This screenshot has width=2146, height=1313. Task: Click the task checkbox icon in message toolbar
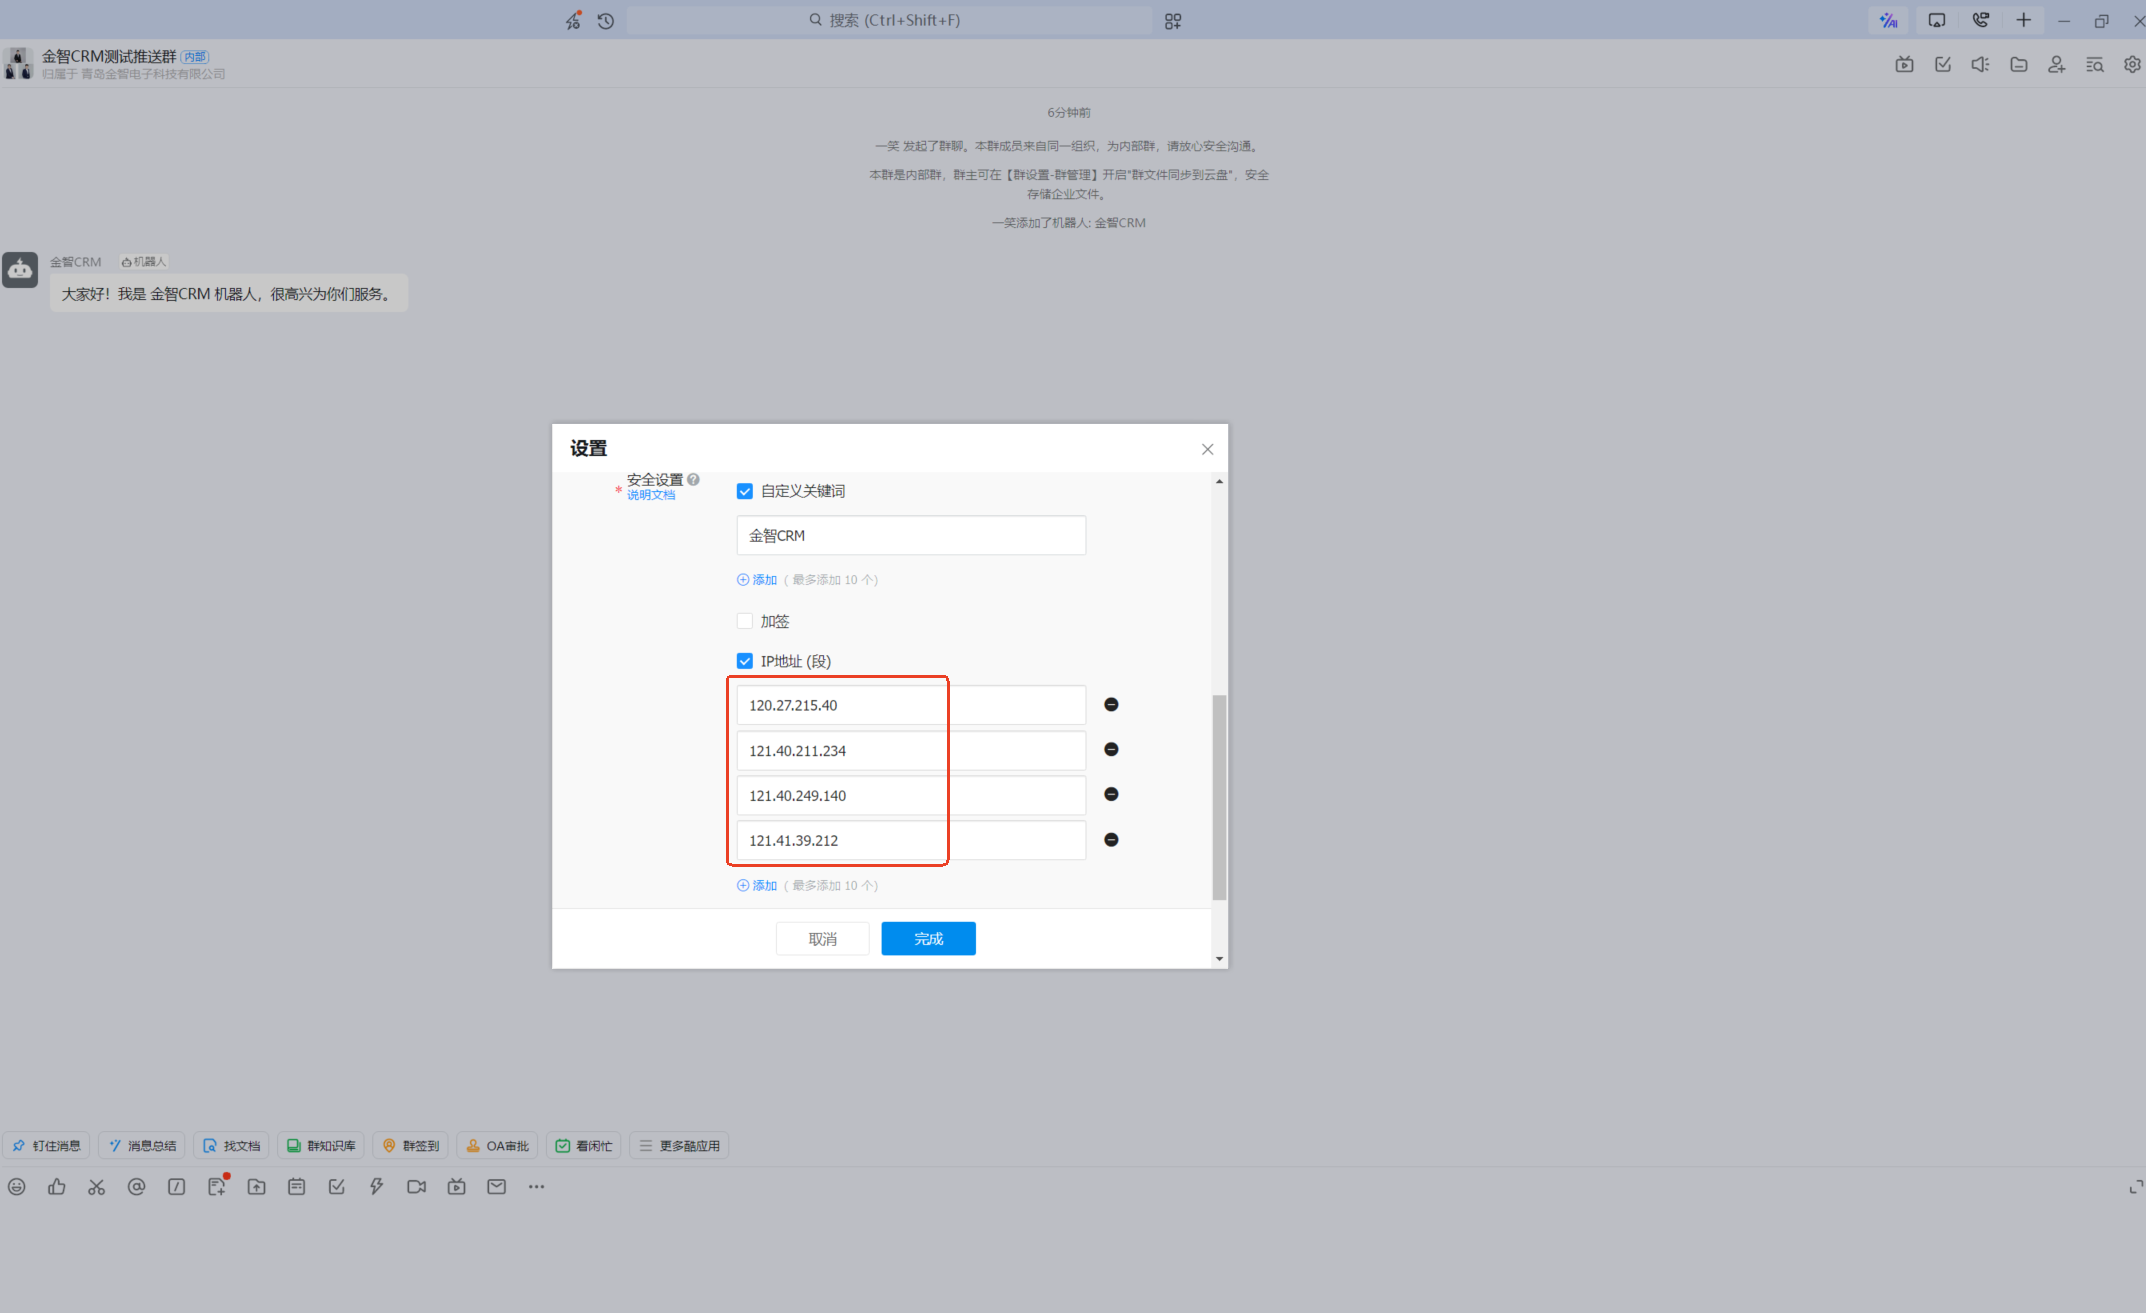pos(336,1186)
